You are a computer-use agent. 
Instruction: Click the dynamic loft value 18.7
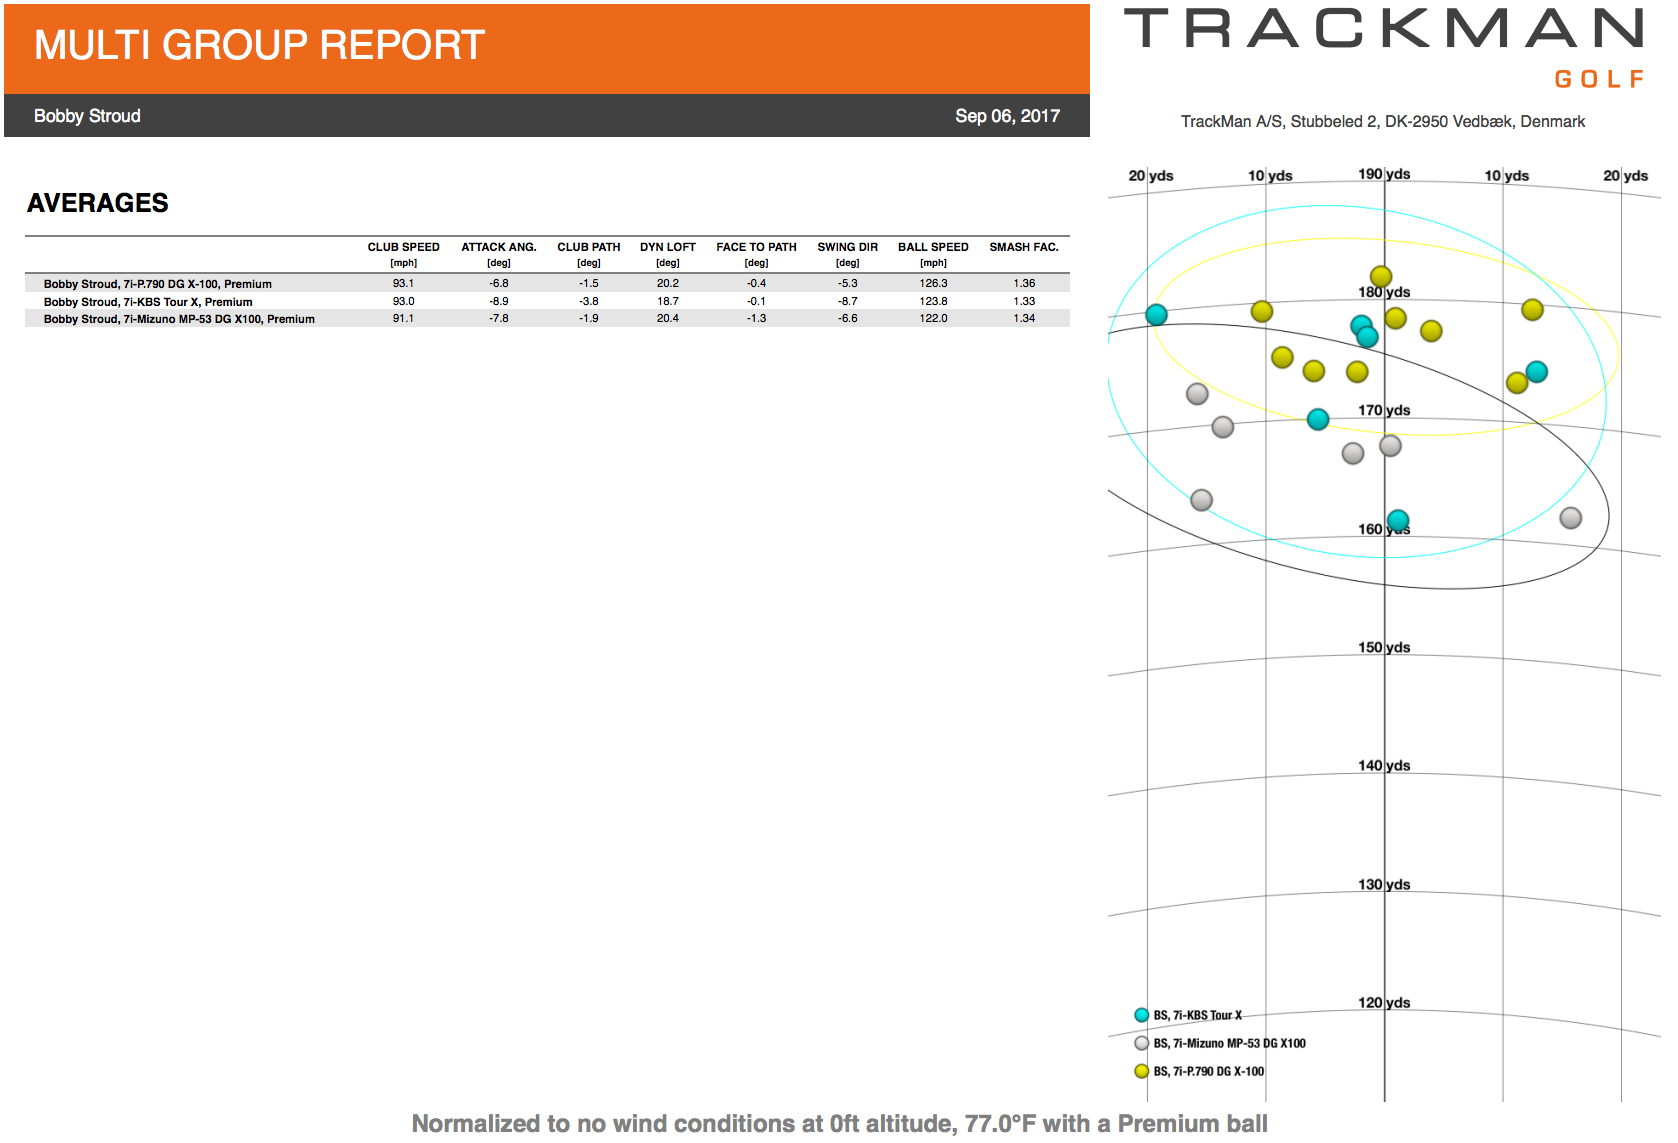click(668, 301)
